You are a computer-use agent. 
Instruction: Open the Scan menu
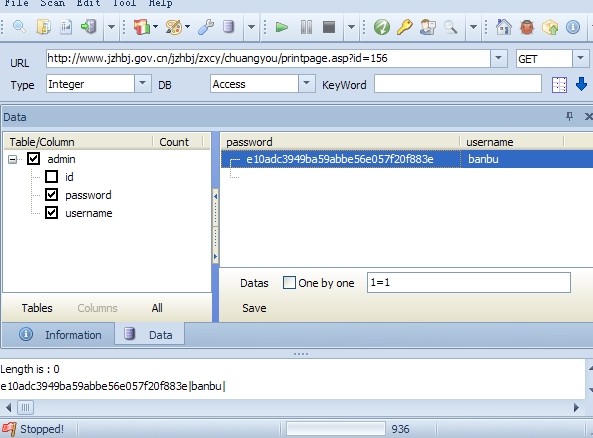point(53,3)
